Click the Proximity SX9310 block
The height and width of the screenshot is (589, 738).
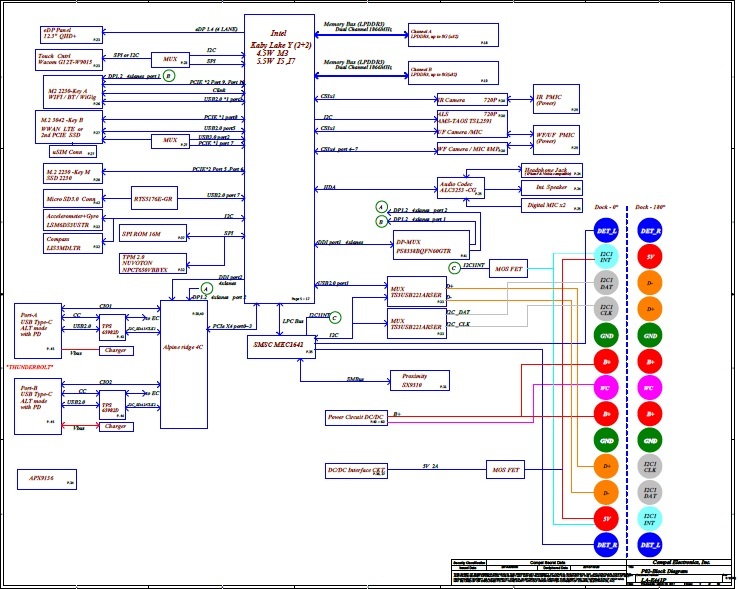pyautogui.click(x=412, y=380)
